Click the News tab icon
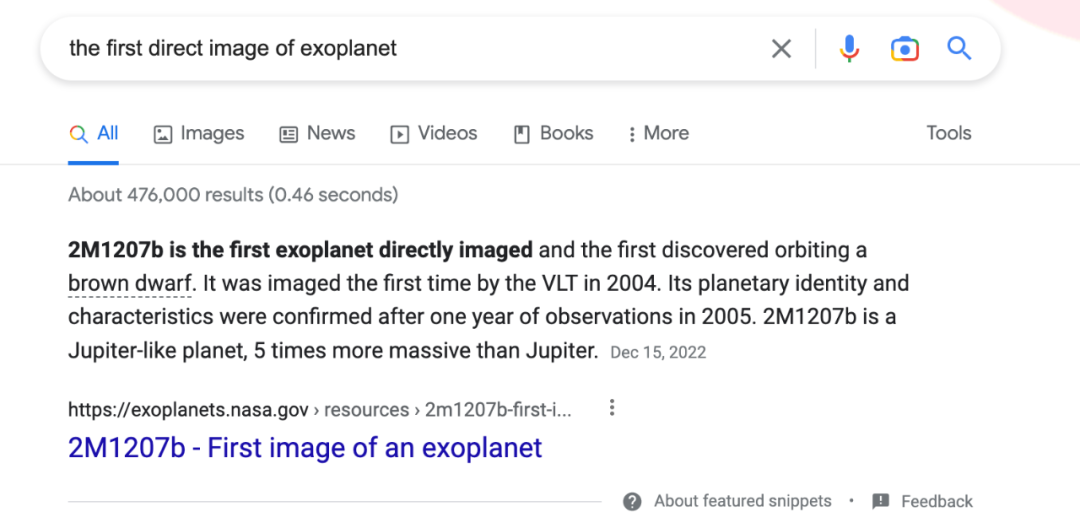 [x=289, y=134]
